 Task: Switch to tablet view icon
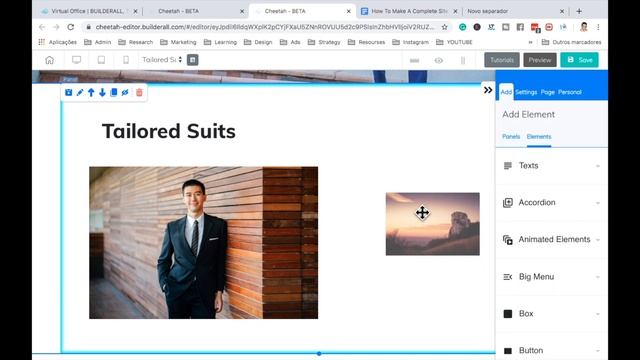coord(101,60)
